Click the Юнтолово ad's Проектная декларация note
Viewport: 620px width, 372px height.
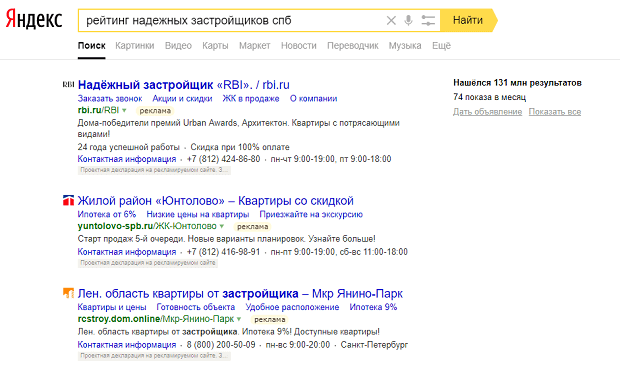tap(147, 263)
